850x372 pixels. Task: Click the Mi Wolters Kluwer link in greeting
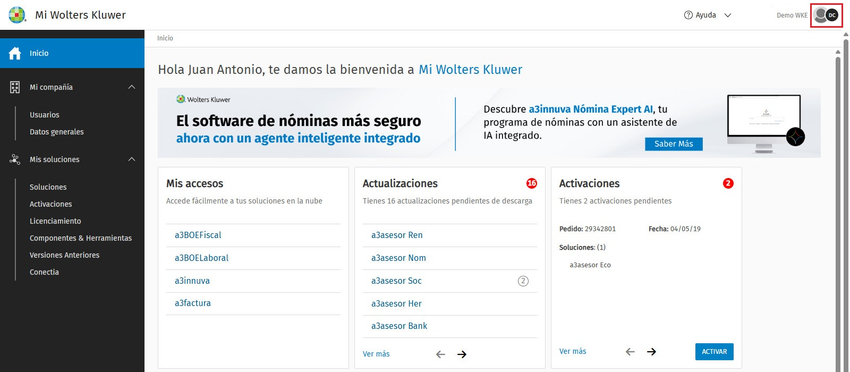click(x=471, y=70)
